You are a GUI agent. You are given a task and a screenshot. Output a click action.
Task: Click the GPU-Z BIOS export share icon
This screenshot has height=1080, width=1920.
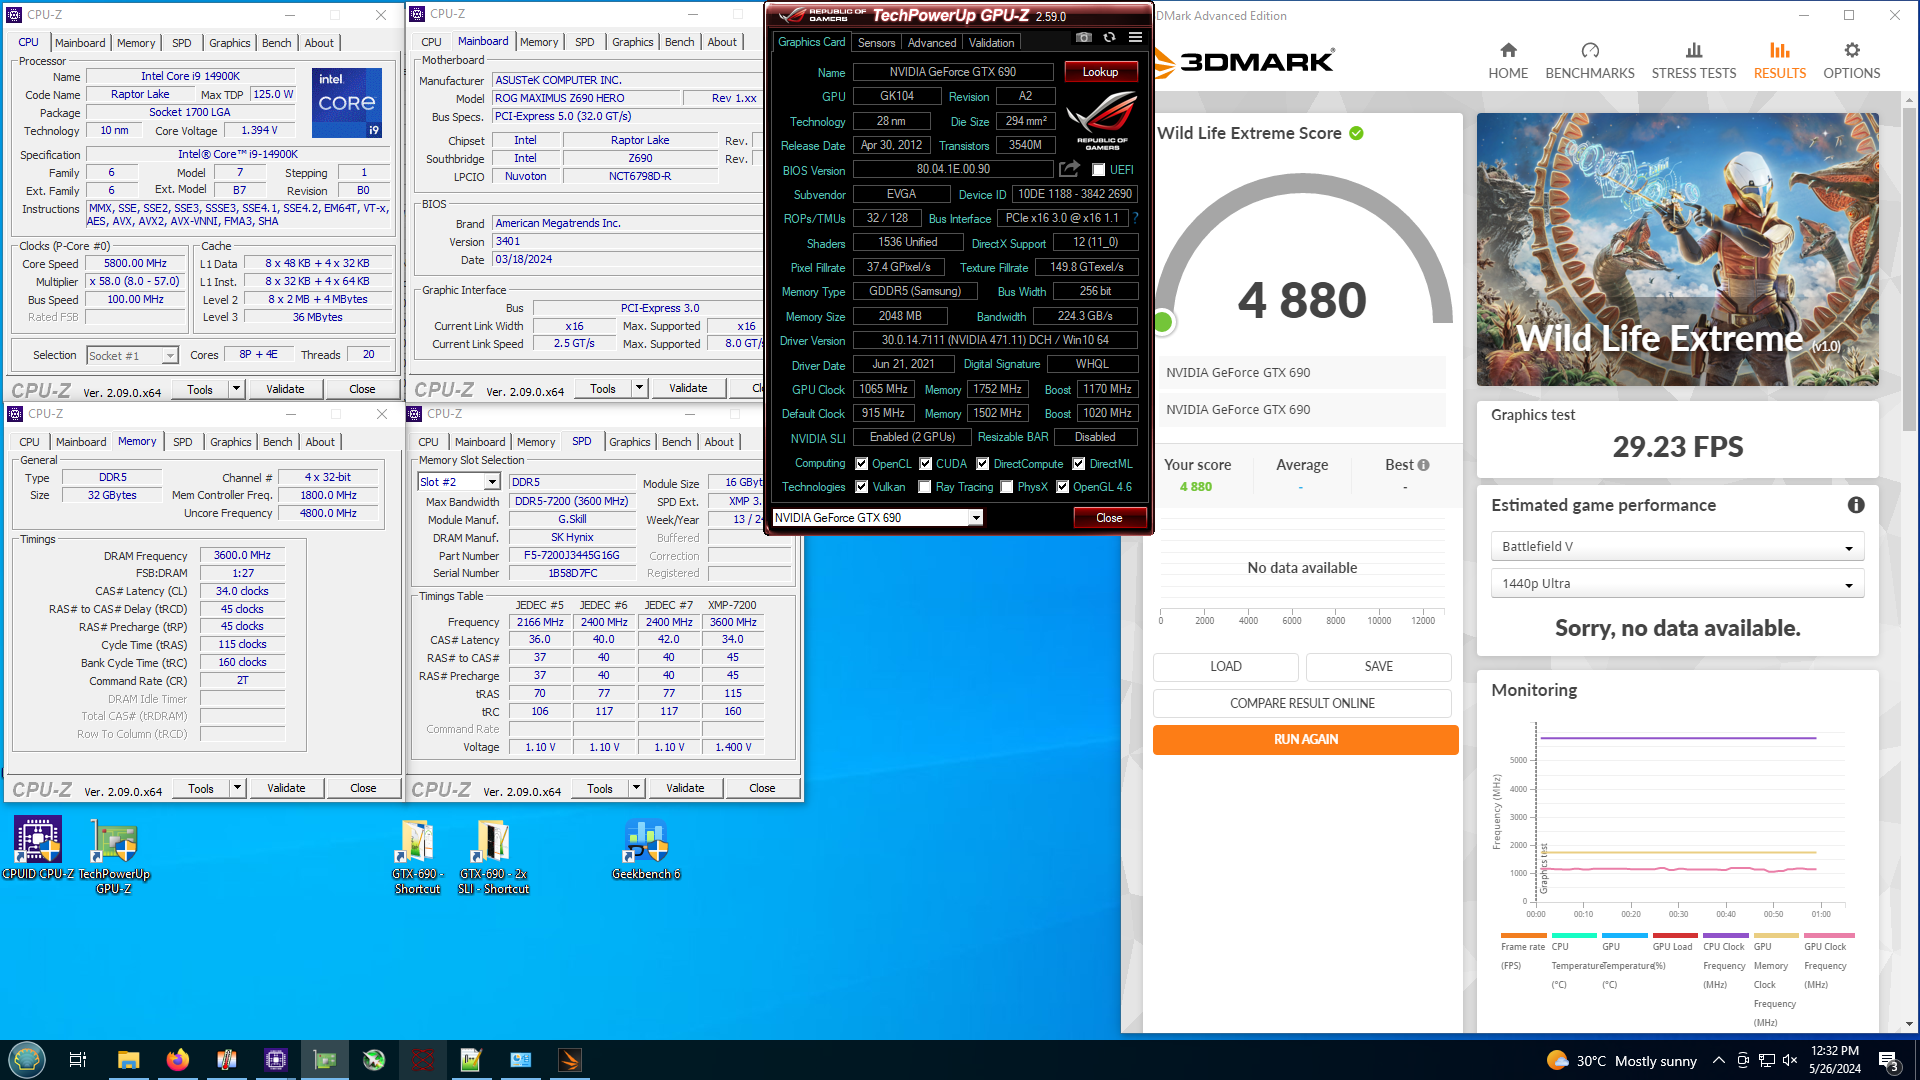(1069, 169)
